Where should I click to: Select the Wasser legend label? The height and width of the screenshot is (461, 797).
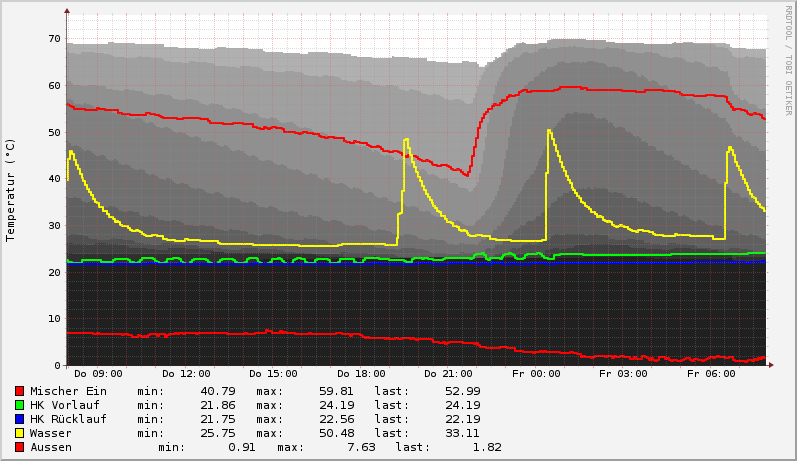click(x=50, y=433)
